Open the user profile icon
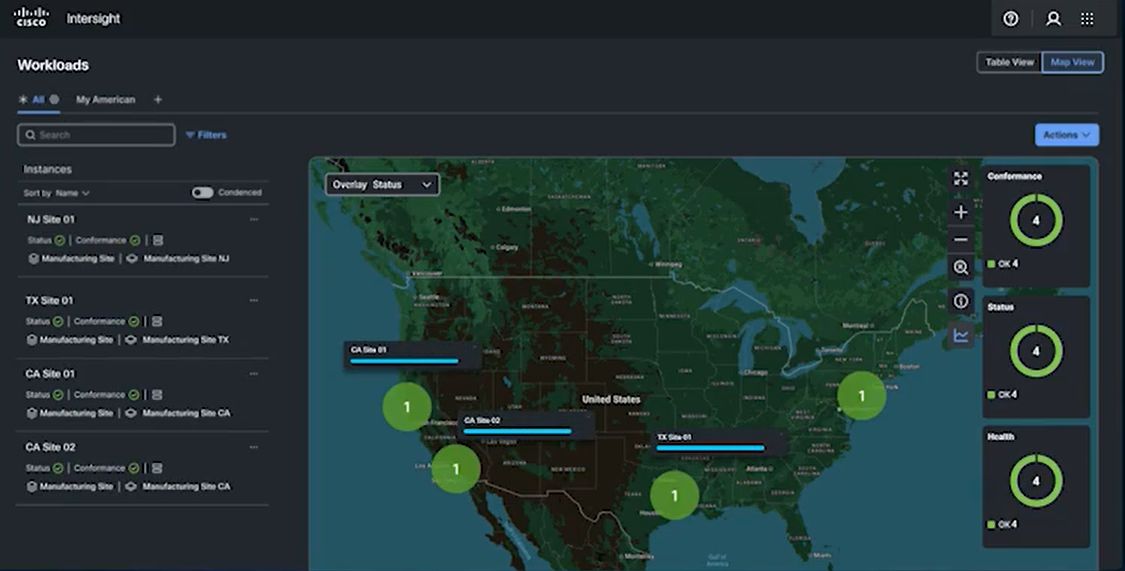This screenshot has width=1125, height=571. coord(1053,19)
